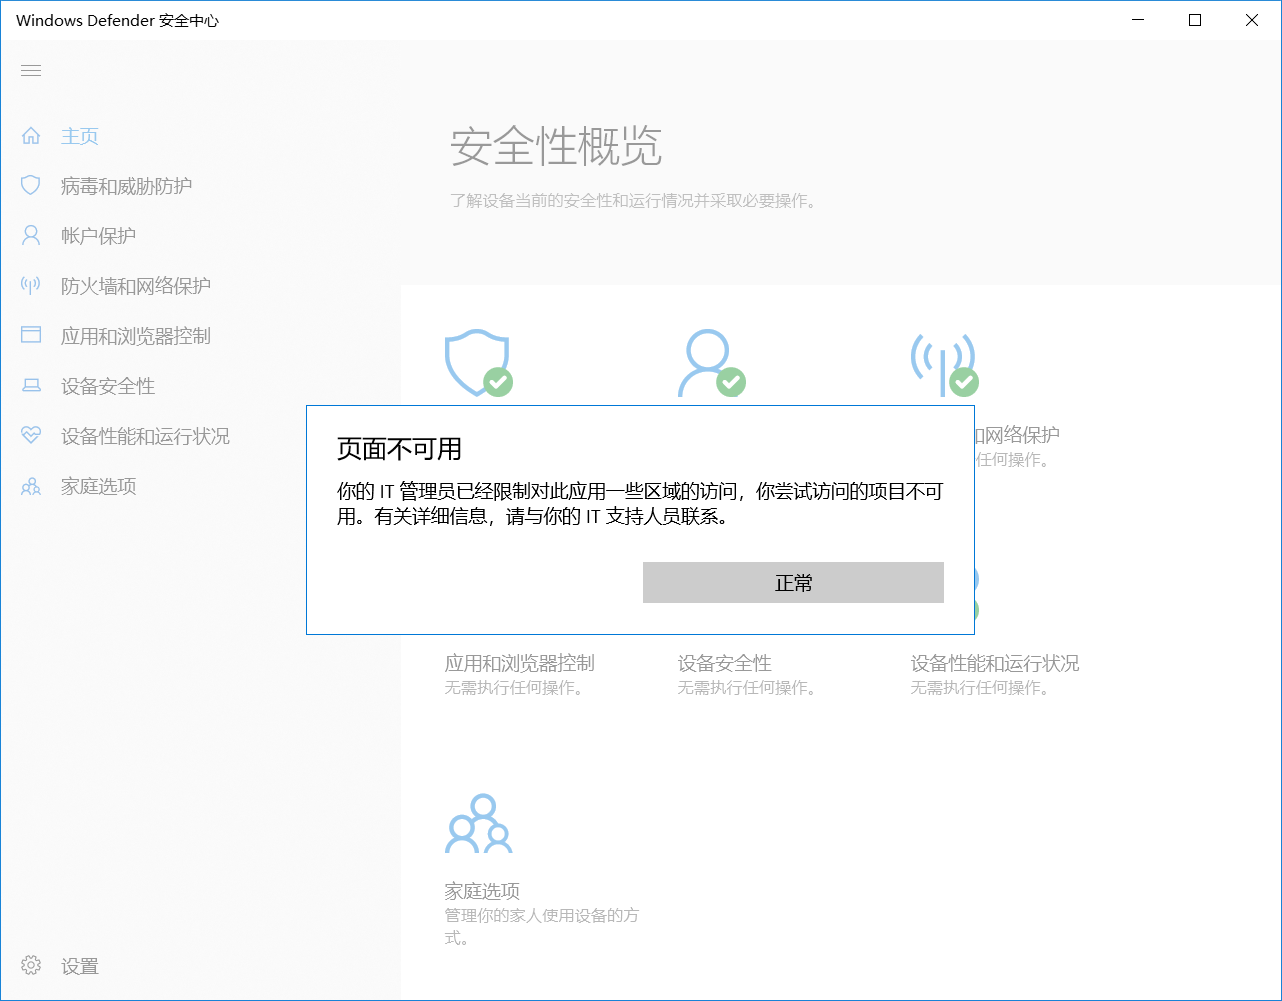Click the 页面不可用 dialog title
1282x1001 pixels.
click(399, 449)
